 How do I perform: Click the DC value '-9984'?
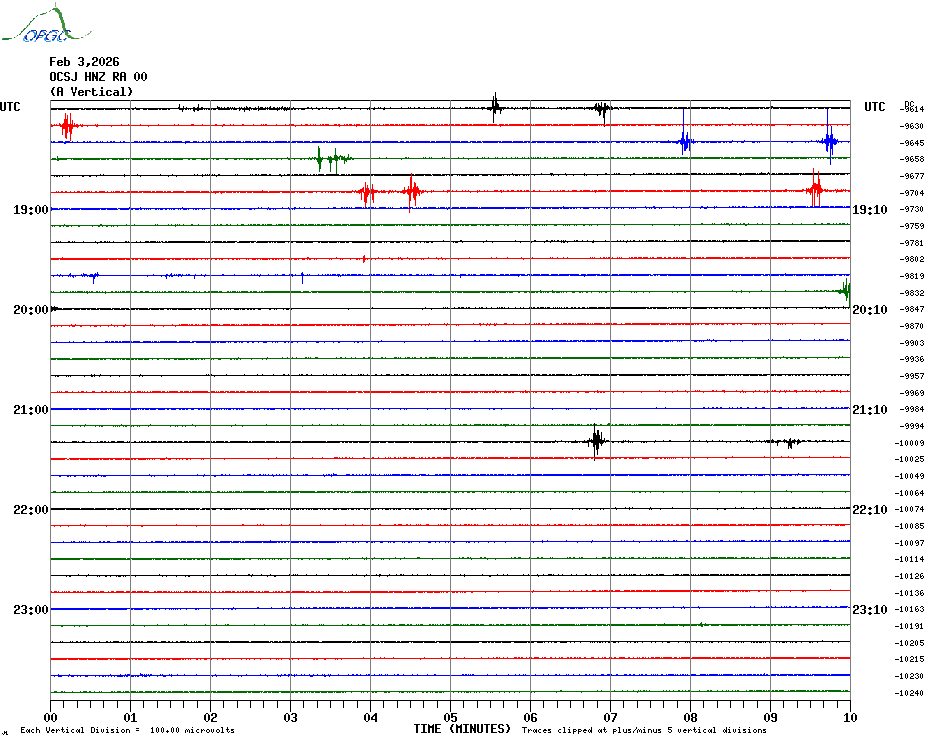coord(912,409)
